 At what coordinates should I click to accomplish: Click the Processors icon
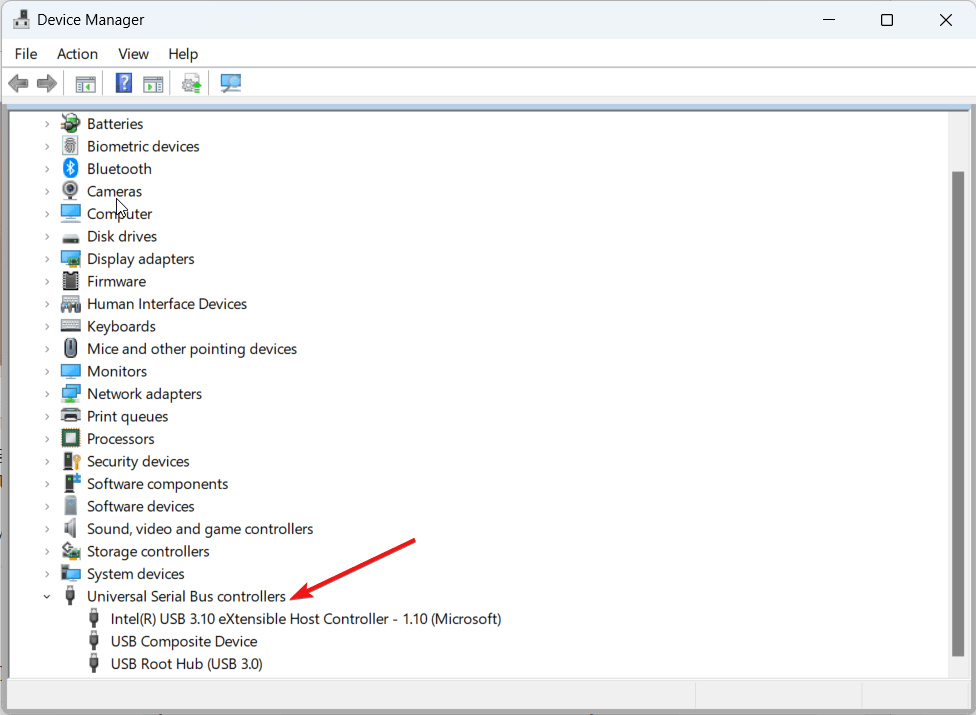point(70,438)
